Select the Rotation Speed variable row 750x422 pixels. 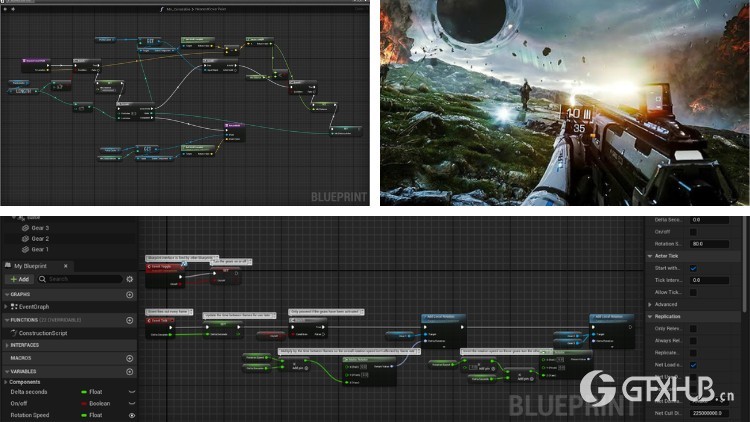pos(69,415)
